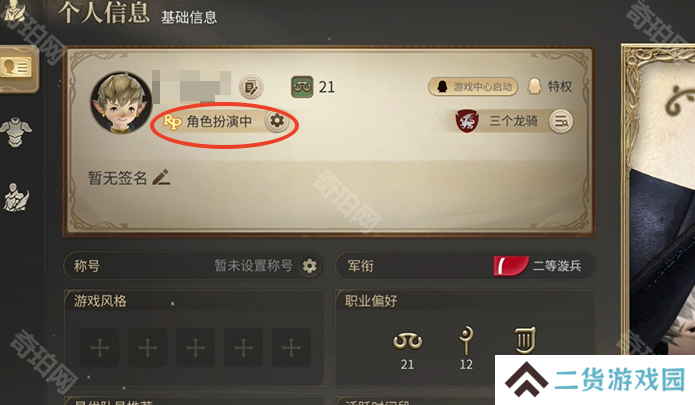The height and width of the screenshot is (405, 695).
Task: Open role-play status gear settings
Action: pos(277,121)
